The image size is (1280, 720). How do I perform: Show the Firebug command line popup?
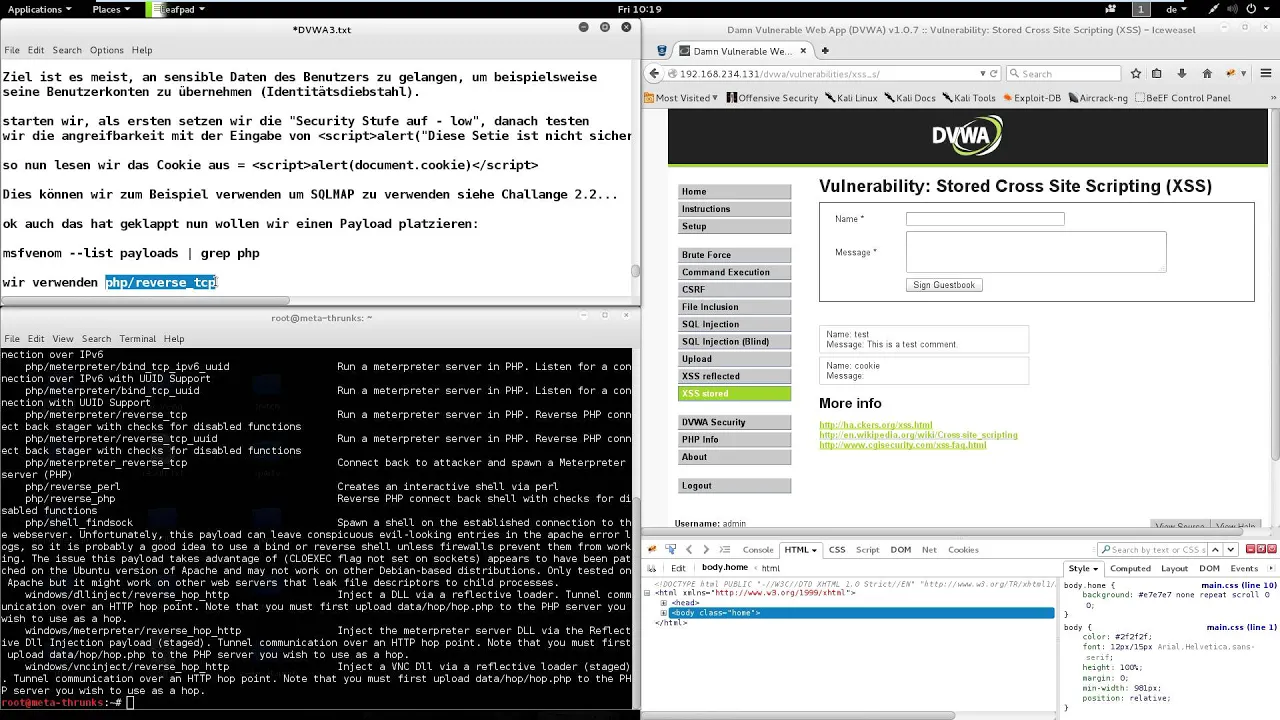(x=724, y=549)
